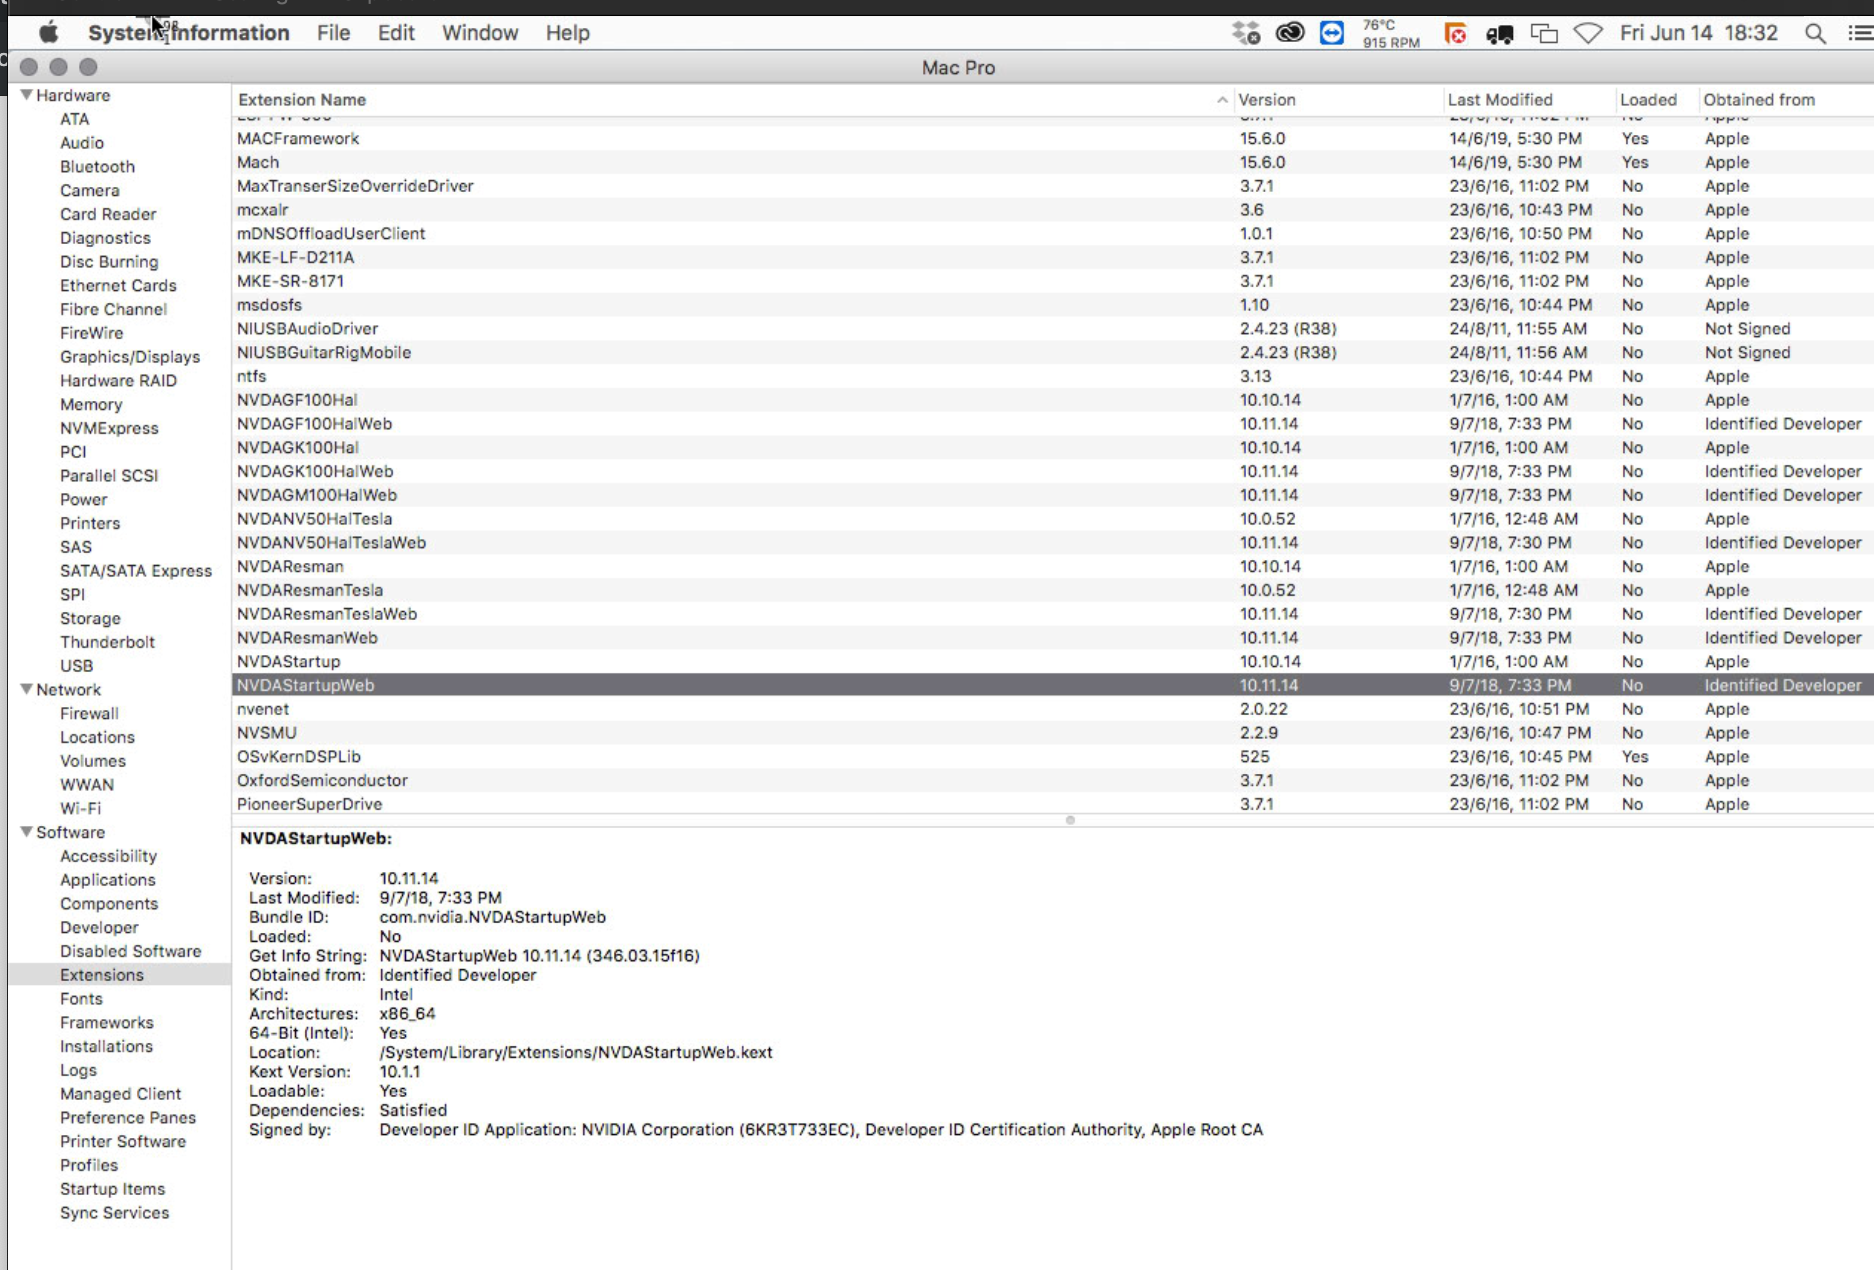Open Notification Center list icon
This screenshot has width=1874, height=1270.
tap(1860, 33)
